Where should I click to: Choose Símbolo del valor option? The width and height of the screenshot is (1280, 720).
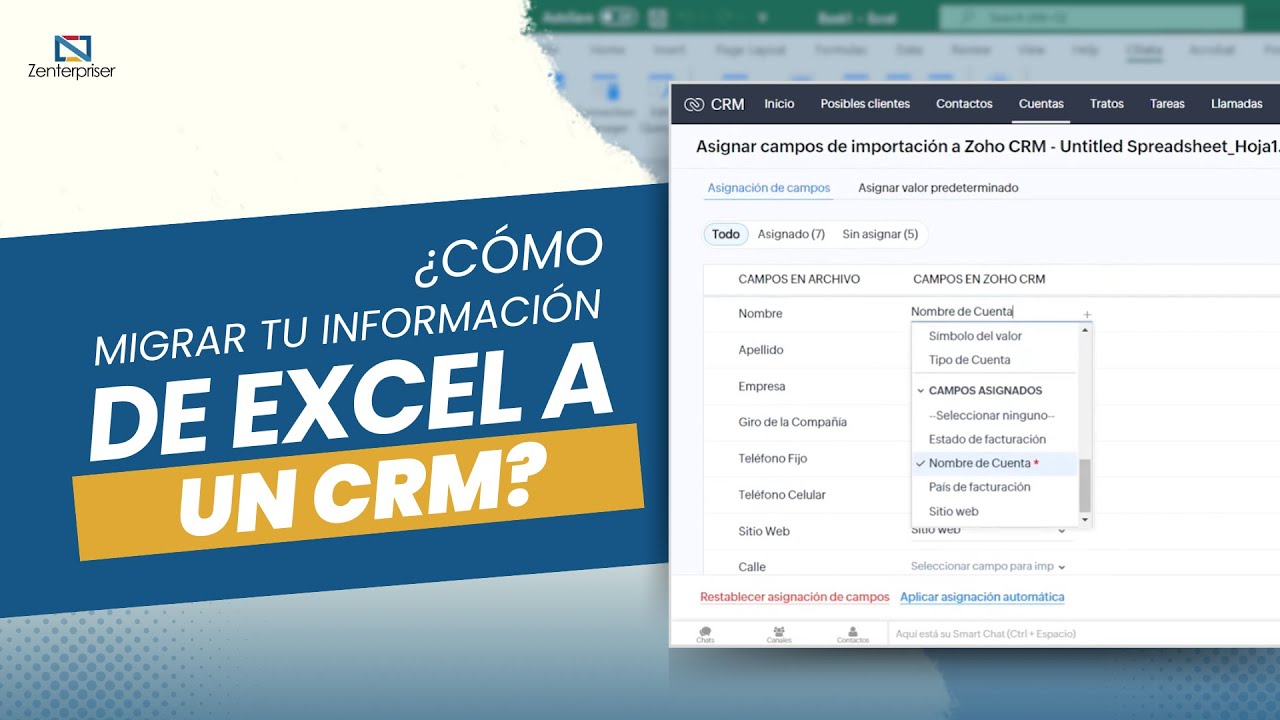(975, 336)
